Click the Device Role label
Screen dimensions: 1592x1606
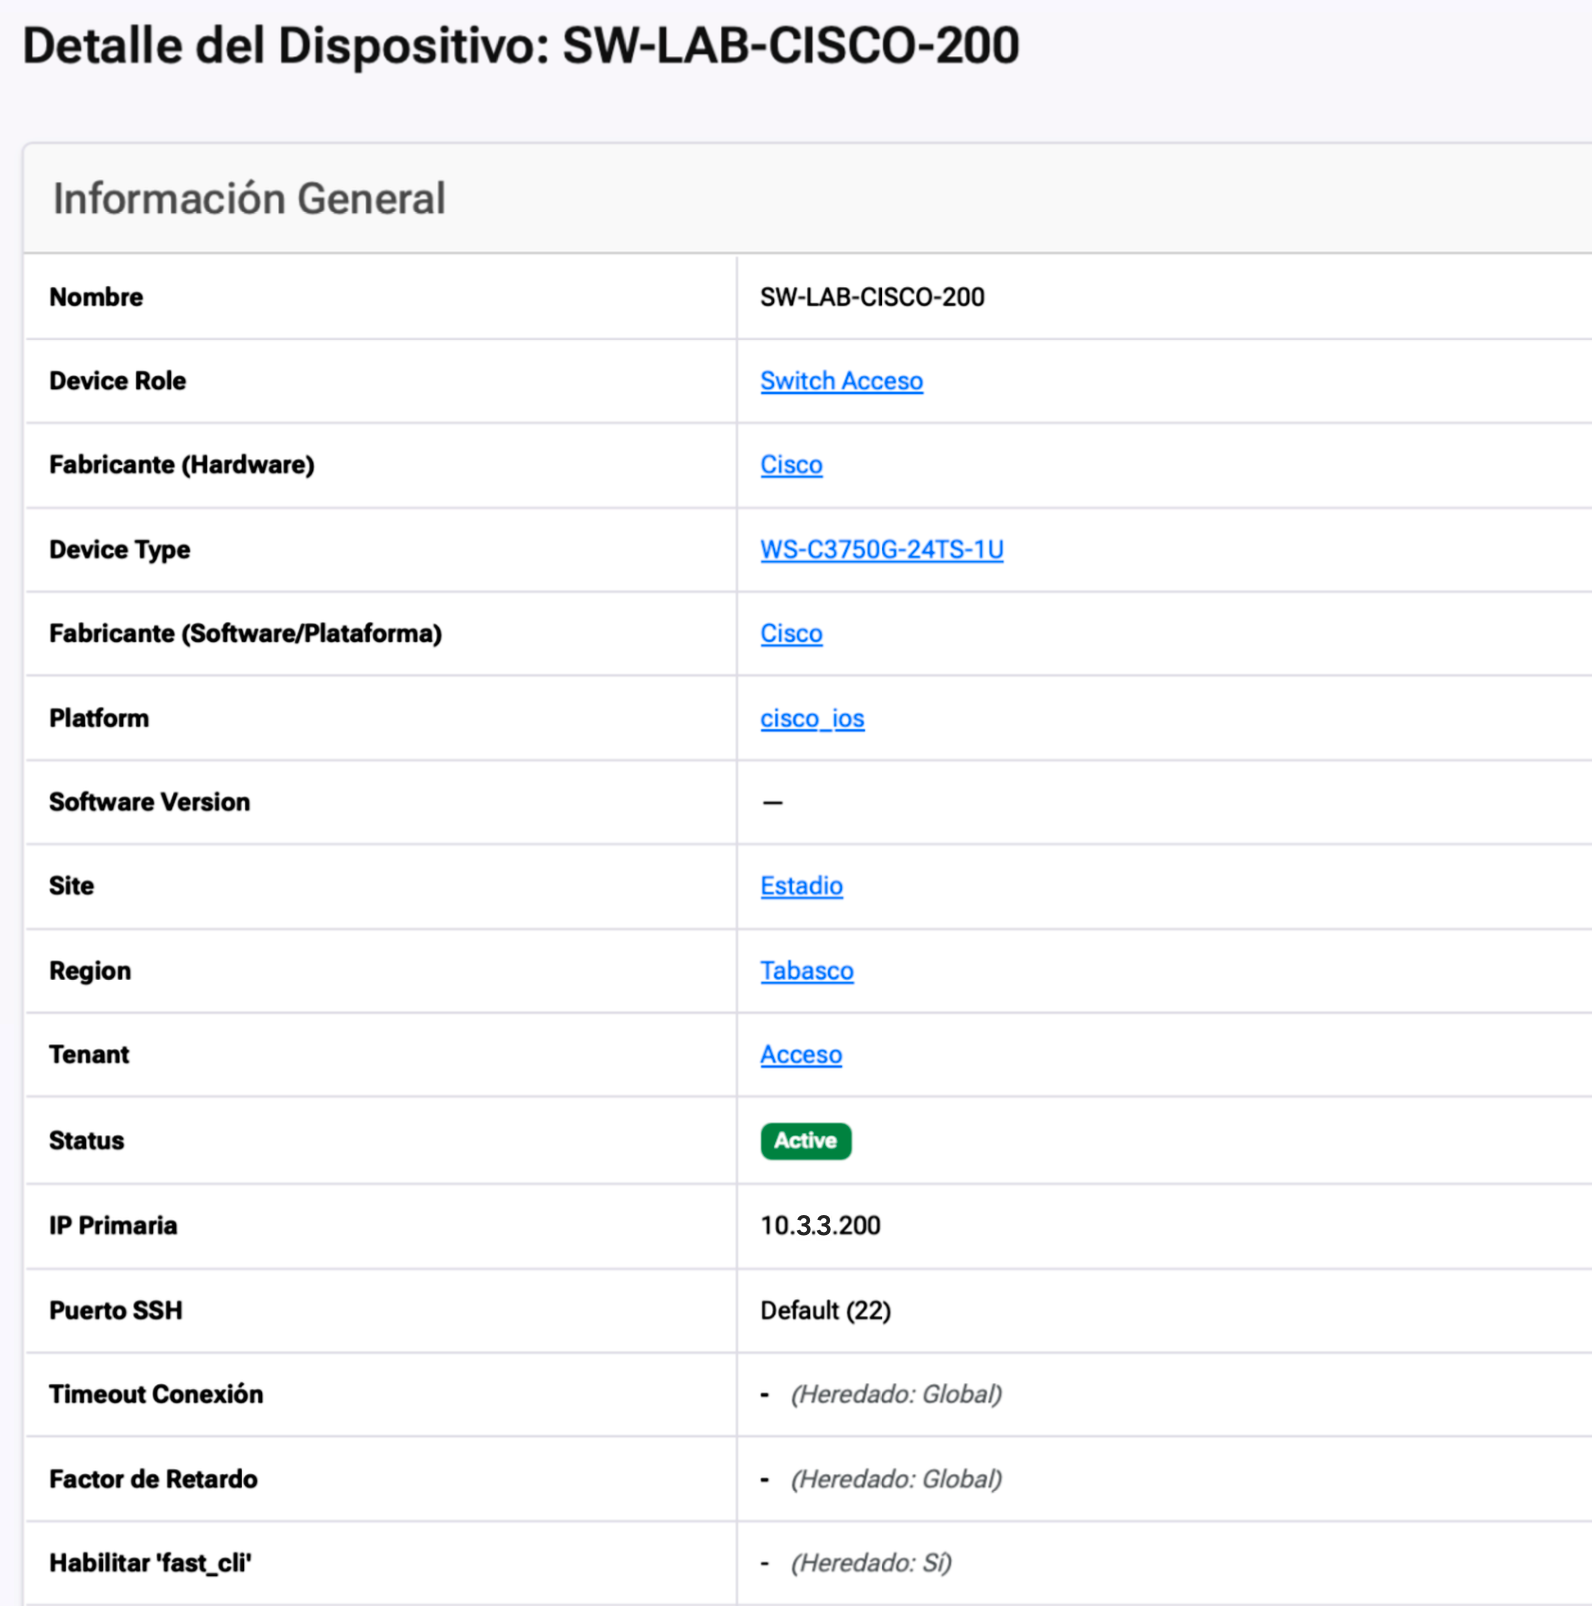click(117, 381)
